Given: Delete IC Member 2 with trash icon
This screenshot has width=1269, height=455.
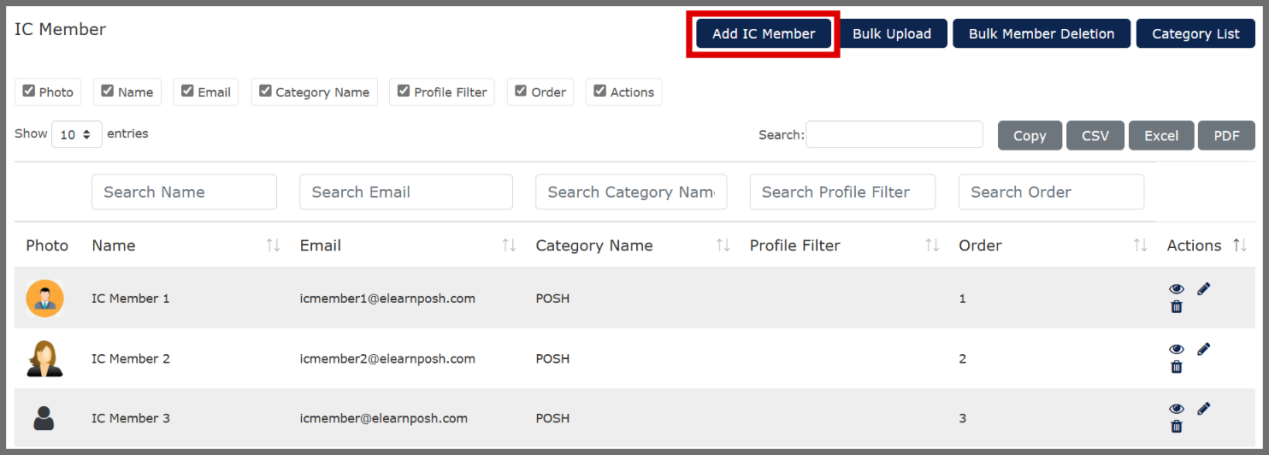Looking at the screenshot, I should (1176, 367).
